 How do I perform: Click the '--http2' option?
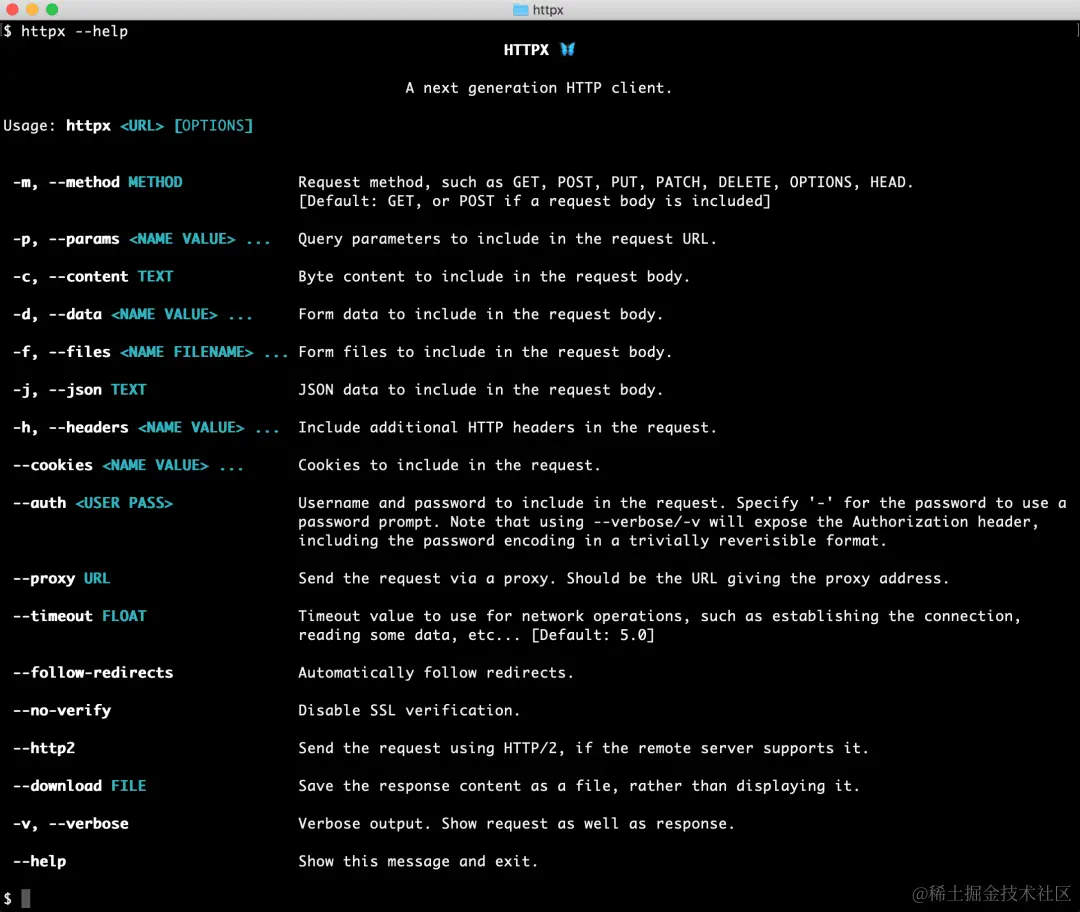point(43,748)
